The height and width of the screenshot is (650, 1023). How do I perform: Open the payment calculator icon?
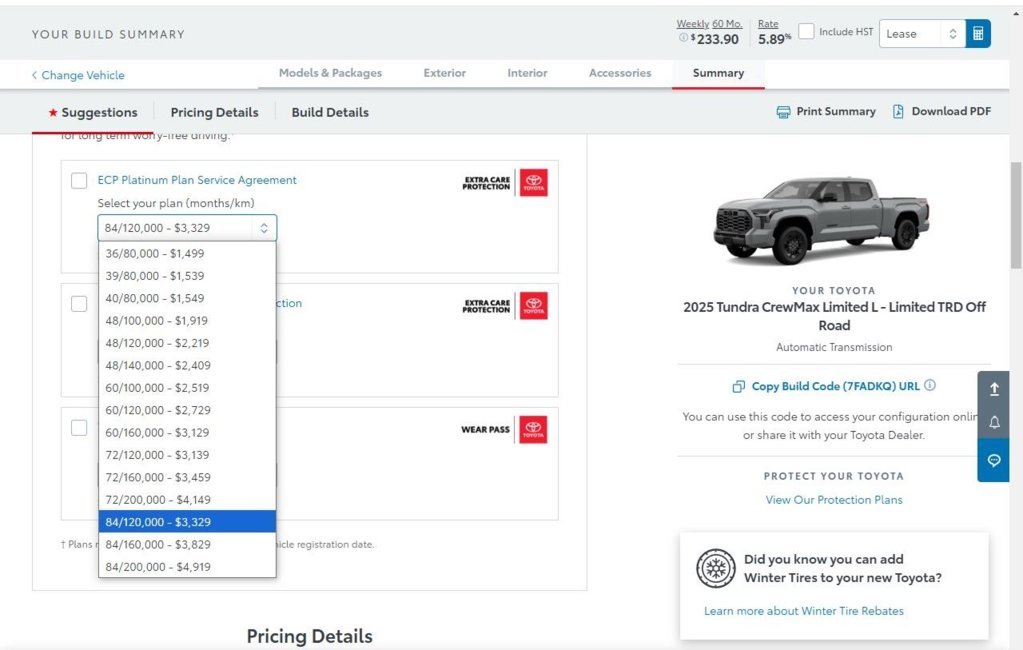978,34
